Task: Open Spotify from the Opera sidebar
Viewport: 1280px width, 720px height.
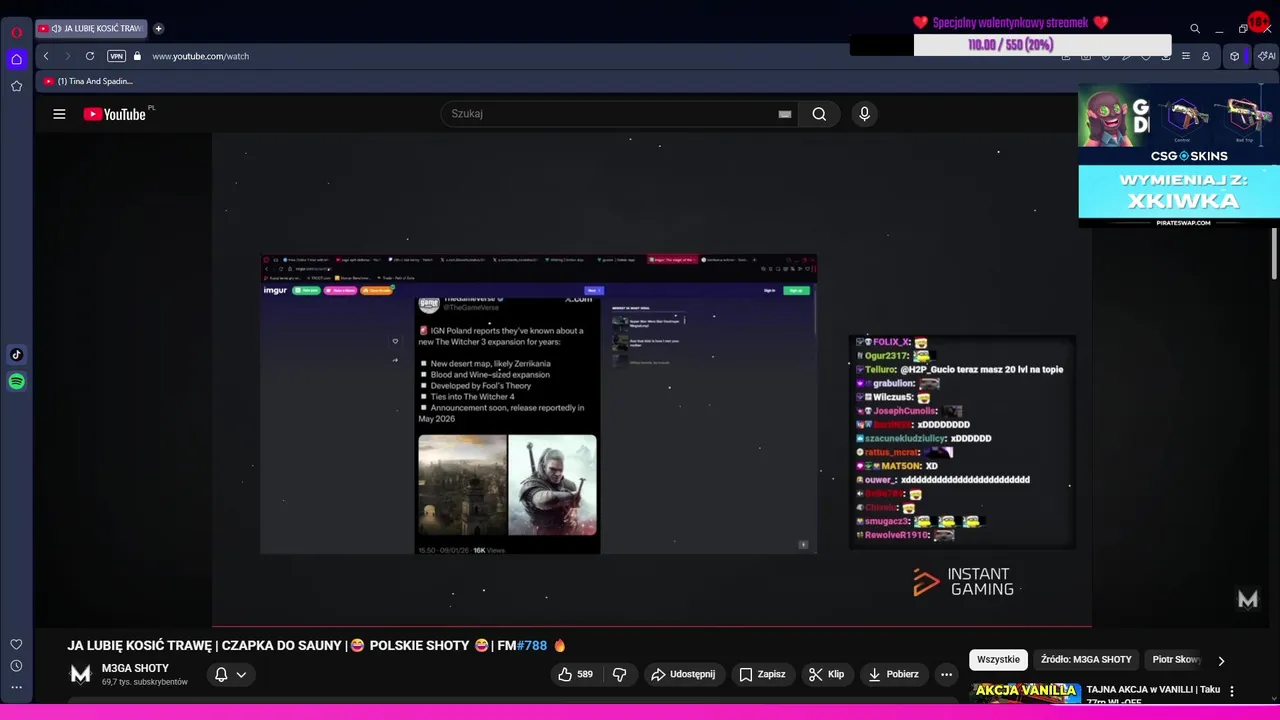Action: pos(16,381)
